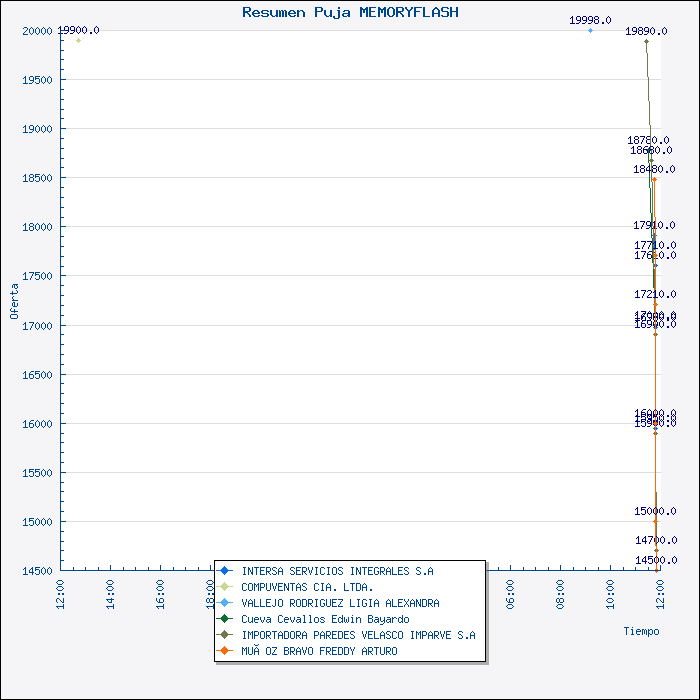The width and height of the screenshot is (700, 700).
Task: Click the 19890.0 data label
Action: tap(646, 31)
